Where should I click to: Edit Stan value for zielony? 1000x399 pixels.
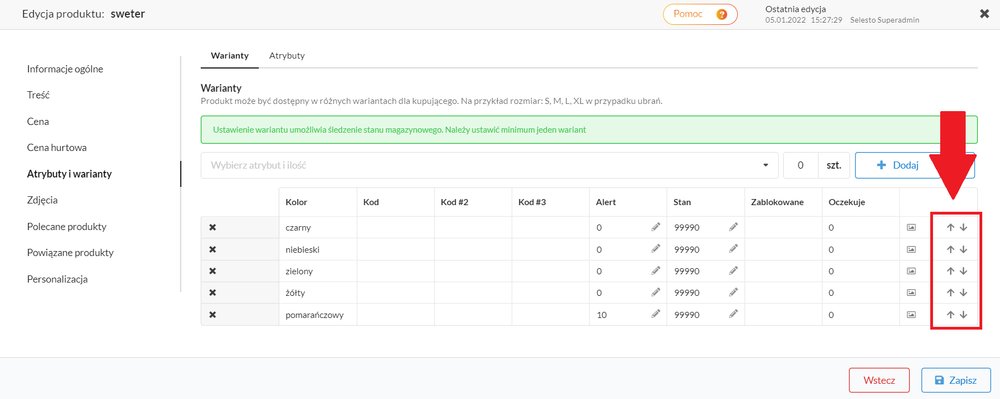[733, 270]
